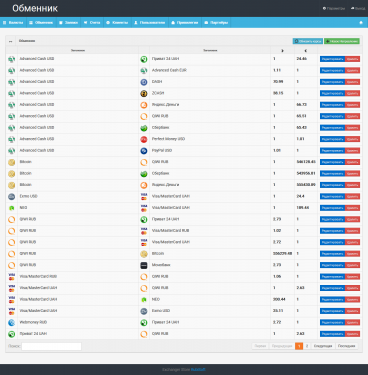Jump to the Последняя page

pyautogui.click(x=346, y=346)
